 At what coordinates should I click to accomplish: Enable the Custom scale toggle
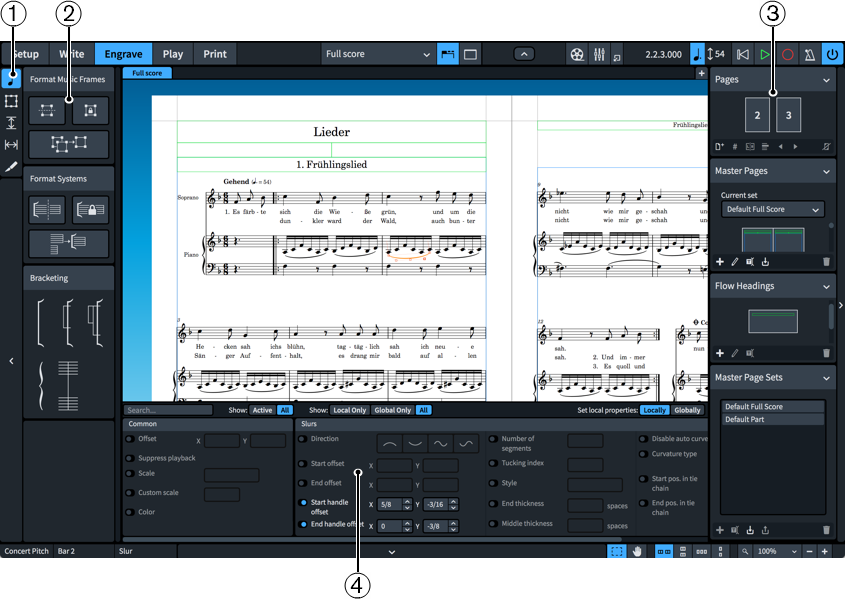[130, 493]
